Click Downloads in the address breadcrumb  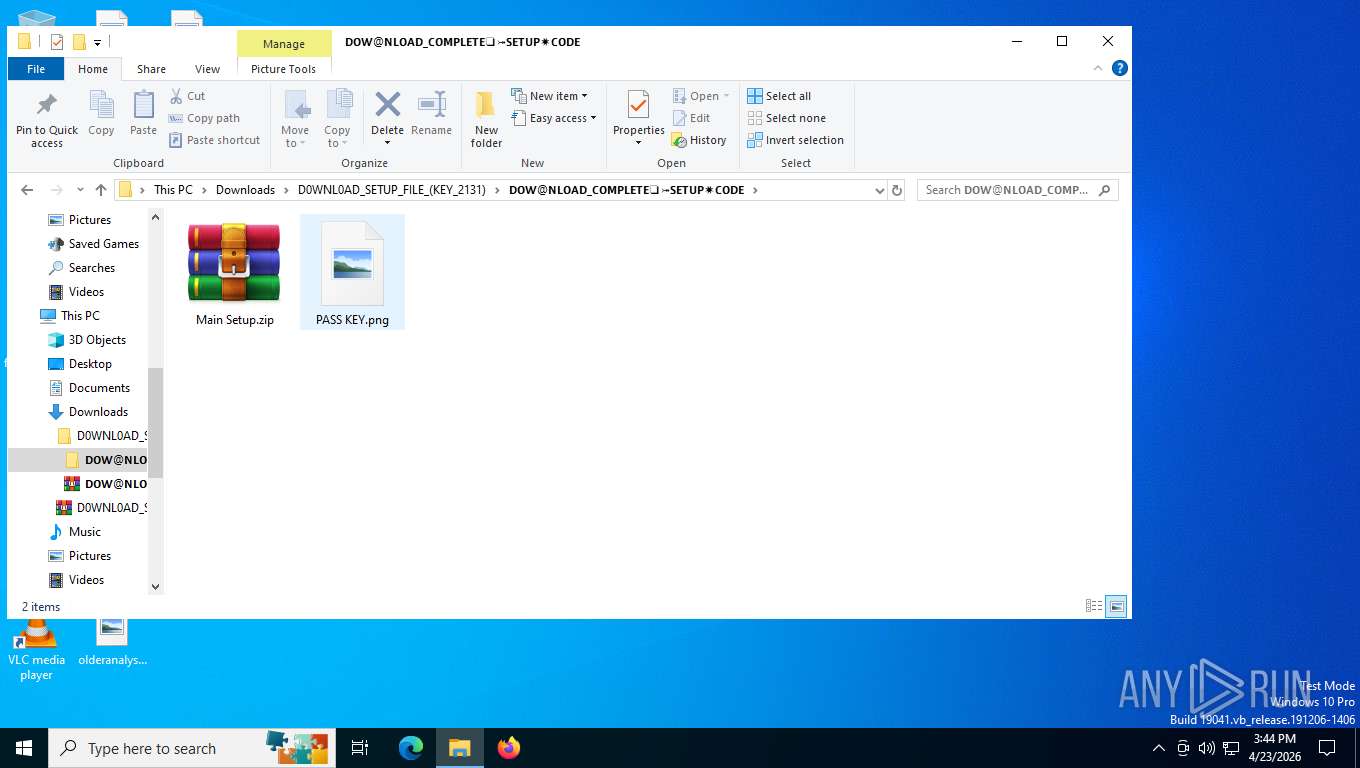click(245, 190)
